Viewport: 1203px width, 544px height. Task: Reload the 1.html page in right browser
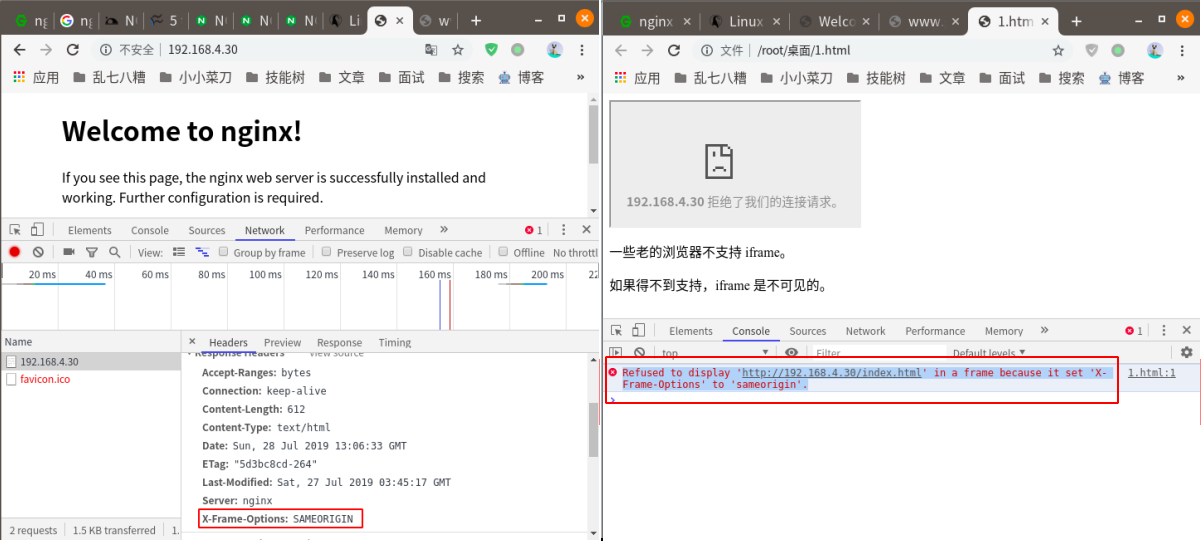pyautogui.click(x=674, y=50)
